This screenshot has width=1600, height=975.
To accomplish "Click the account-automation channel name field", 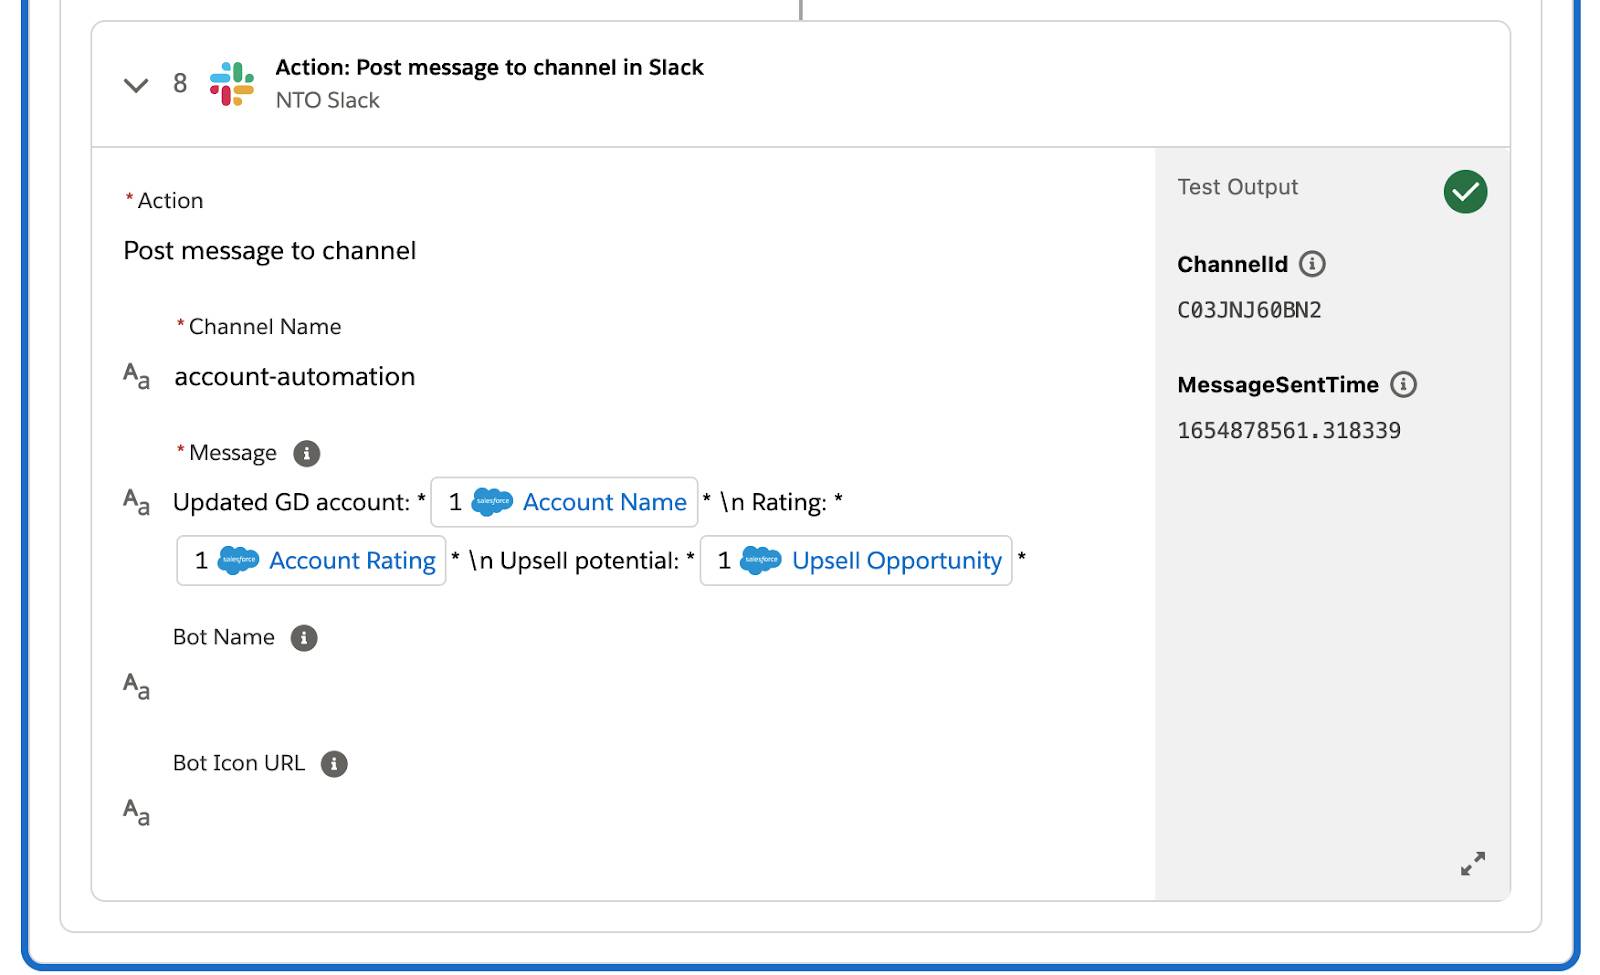I will pos(295,377).
